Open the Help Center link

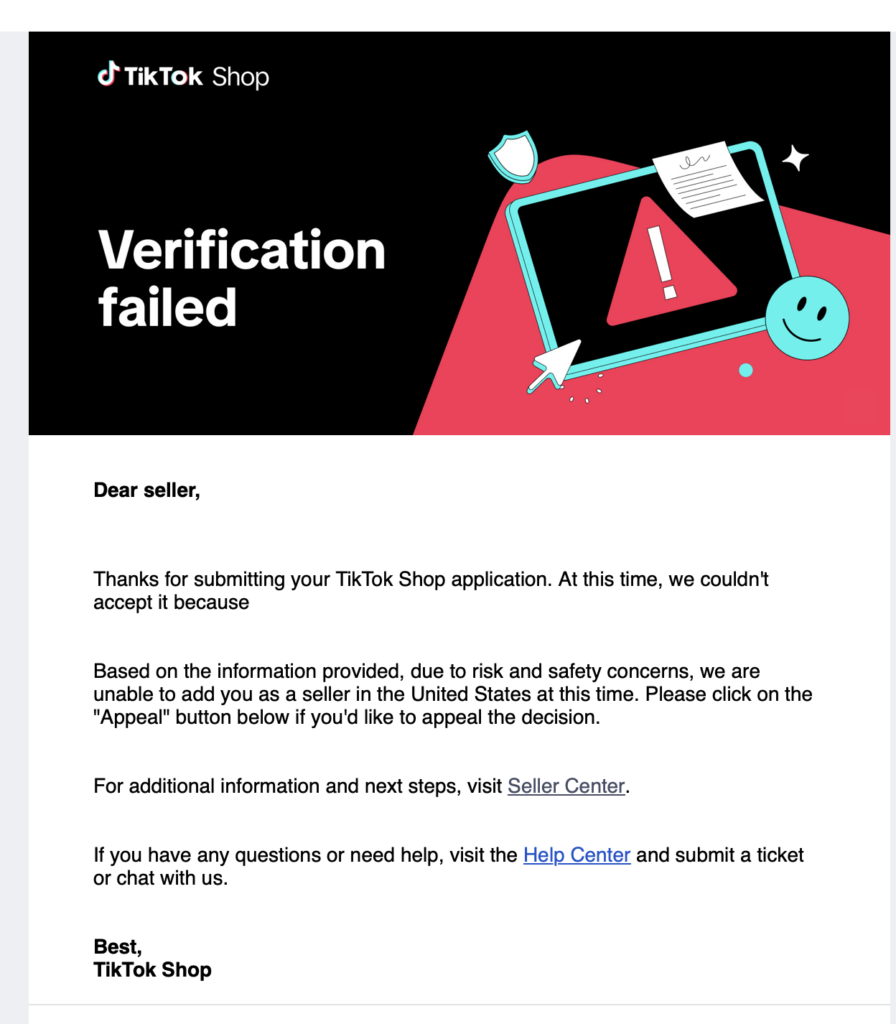pyautogui.click(x=577, y=855)
